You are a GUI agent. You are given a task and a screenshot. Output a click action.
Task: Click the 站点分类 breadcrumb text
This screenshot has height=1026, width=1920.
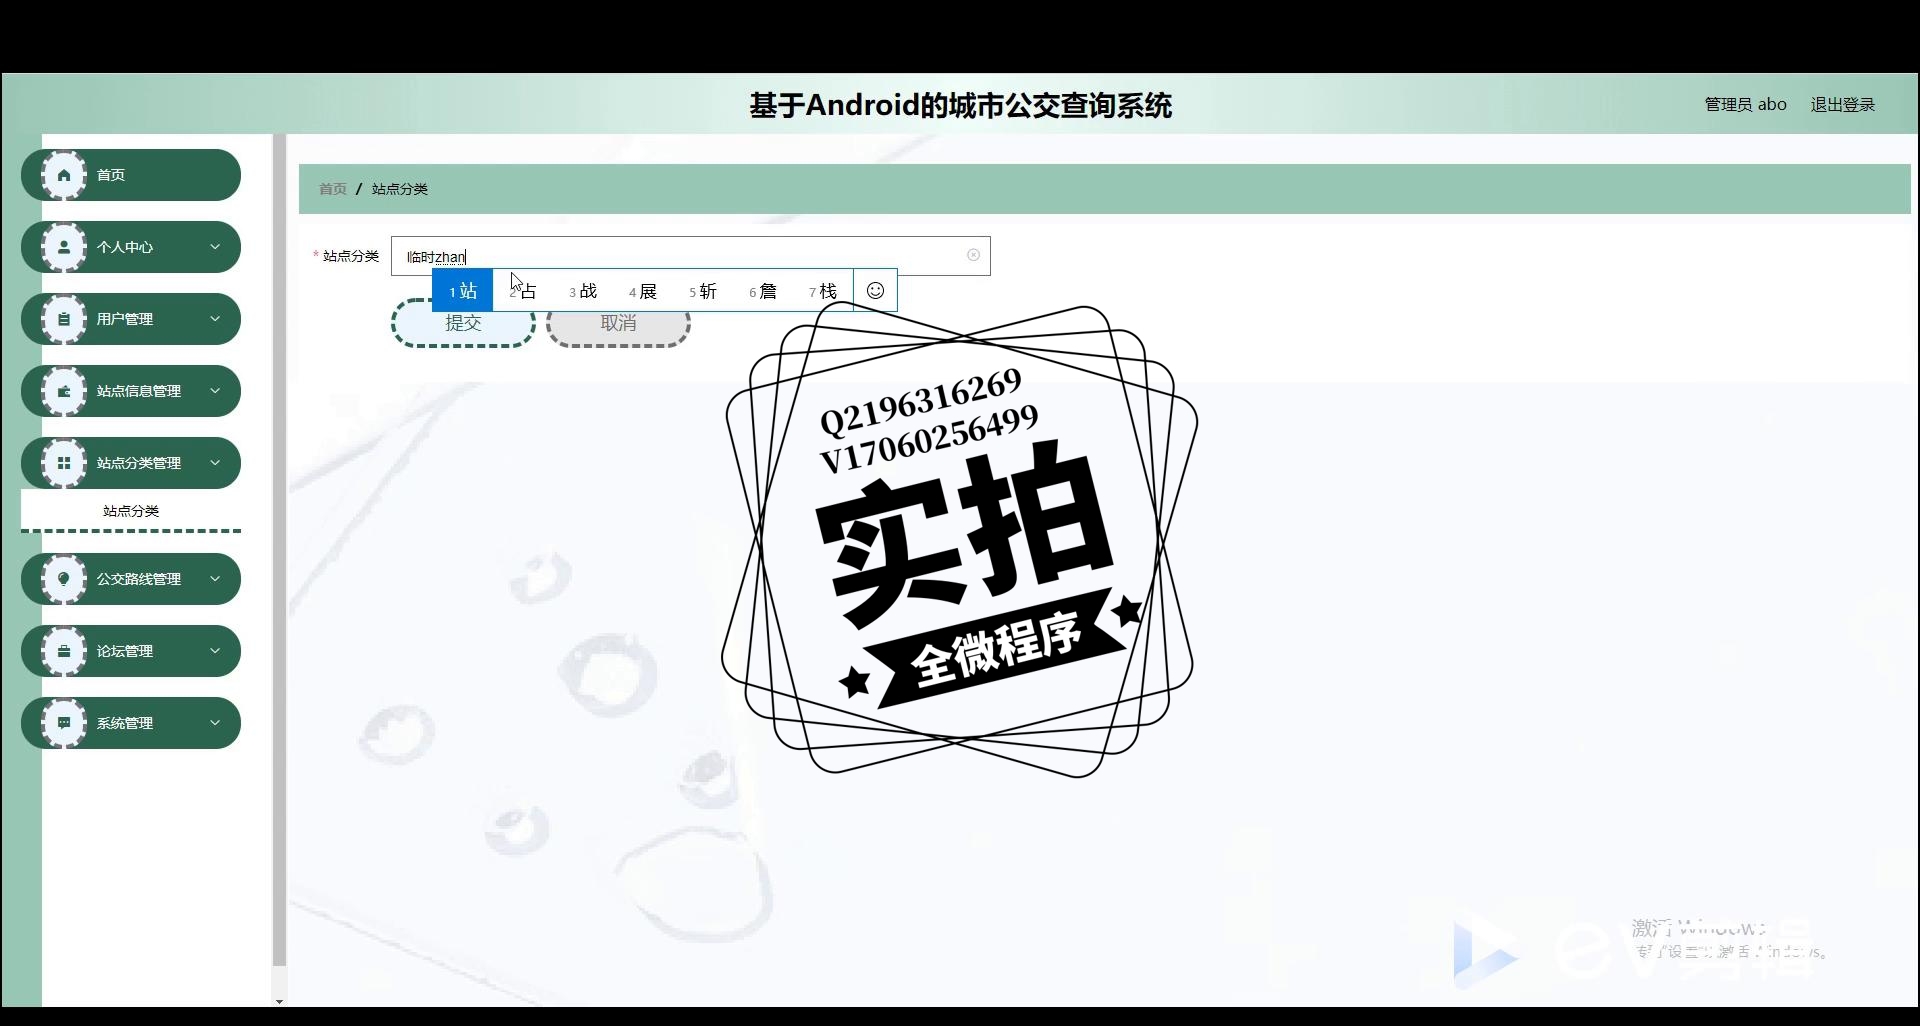400,189
